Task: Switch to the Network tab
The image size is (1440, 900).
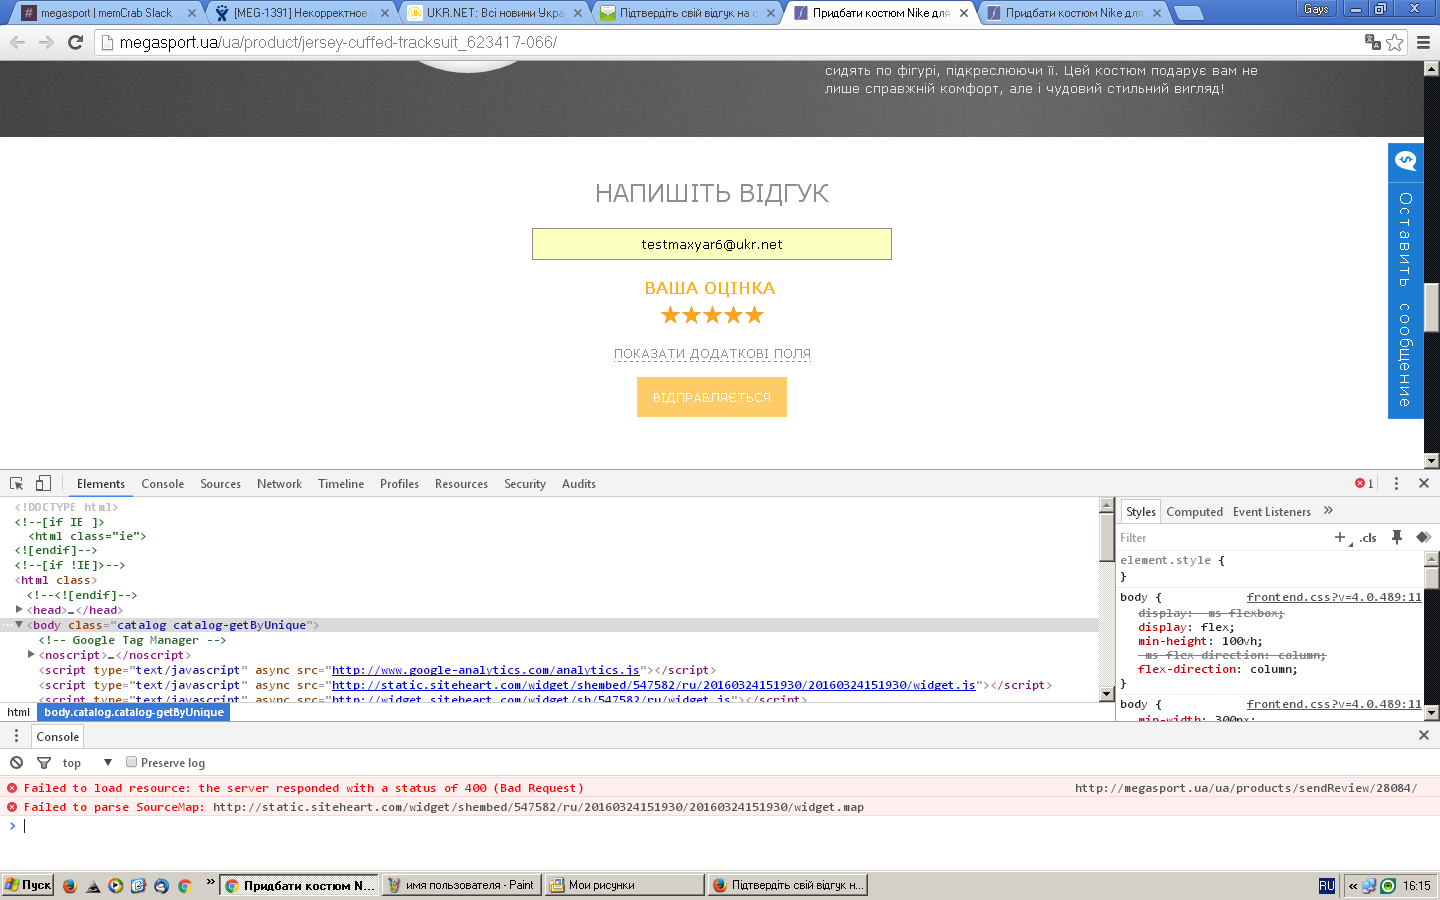Action: click(x=279, y=483)
